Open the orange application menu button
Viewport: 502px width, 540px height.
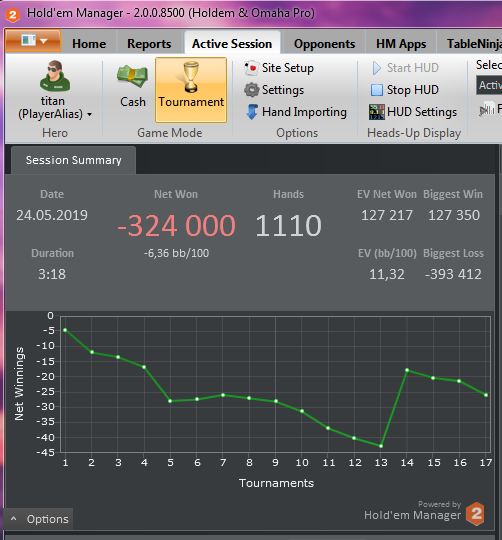pyautogui.click(x=33, y=41)
